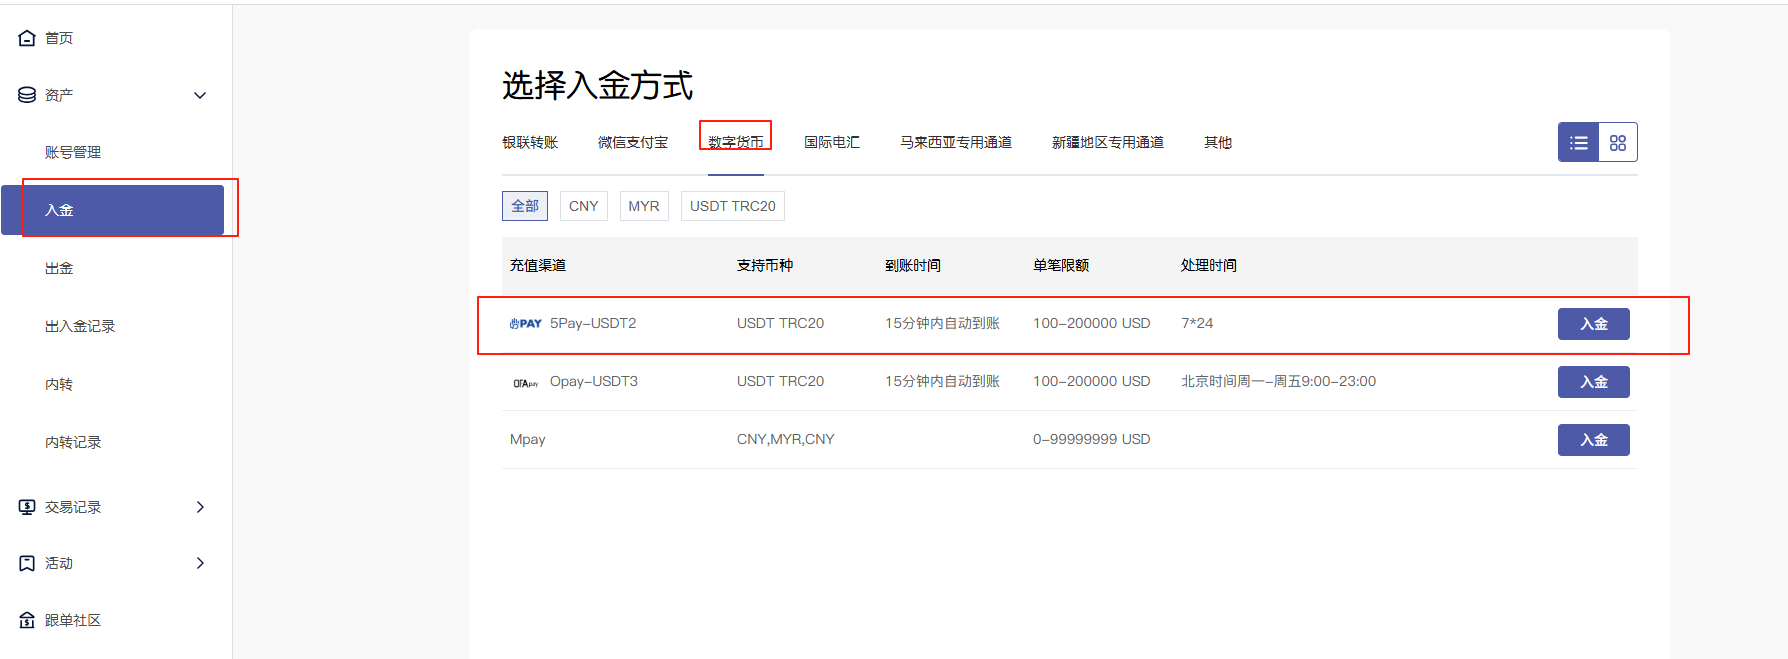The width and height of the screenshot is (1788, 659).
Task: Open 内转 in sidebar
Action: [59, 384]
